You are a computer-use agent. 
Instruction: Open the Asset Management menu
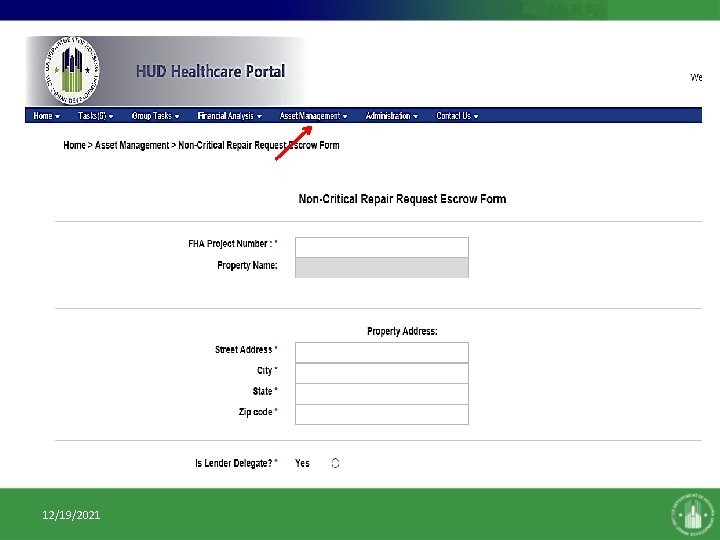(x=313, y=116)
